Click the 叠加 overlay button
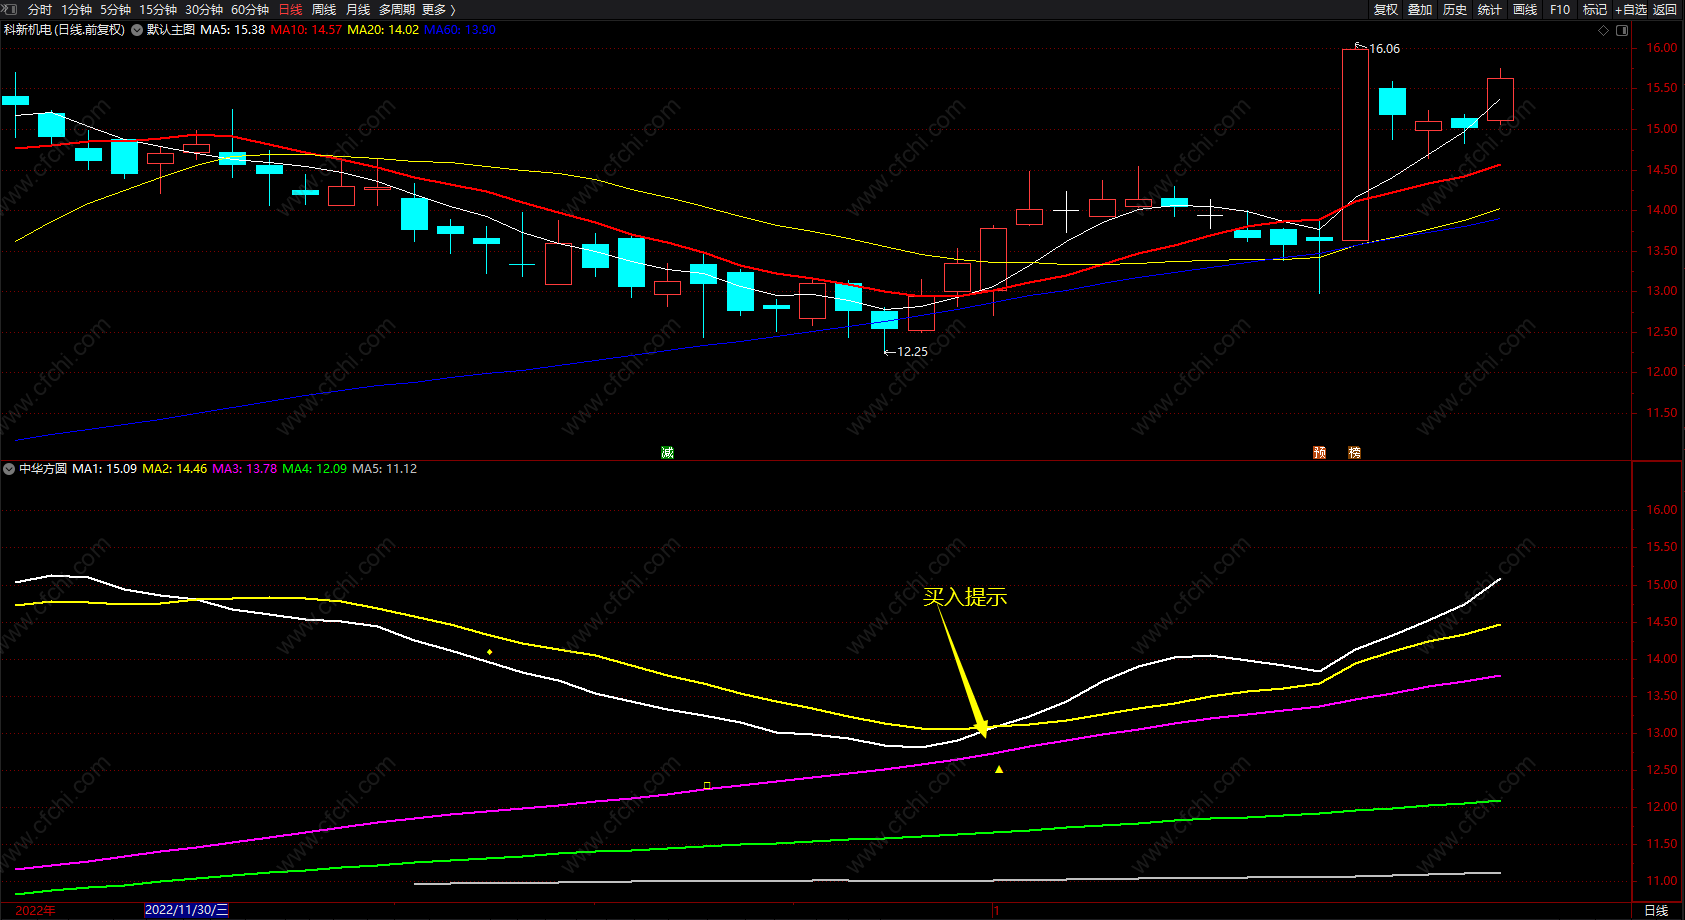This screenshot has height=920, width=1685. point(1420,10)
